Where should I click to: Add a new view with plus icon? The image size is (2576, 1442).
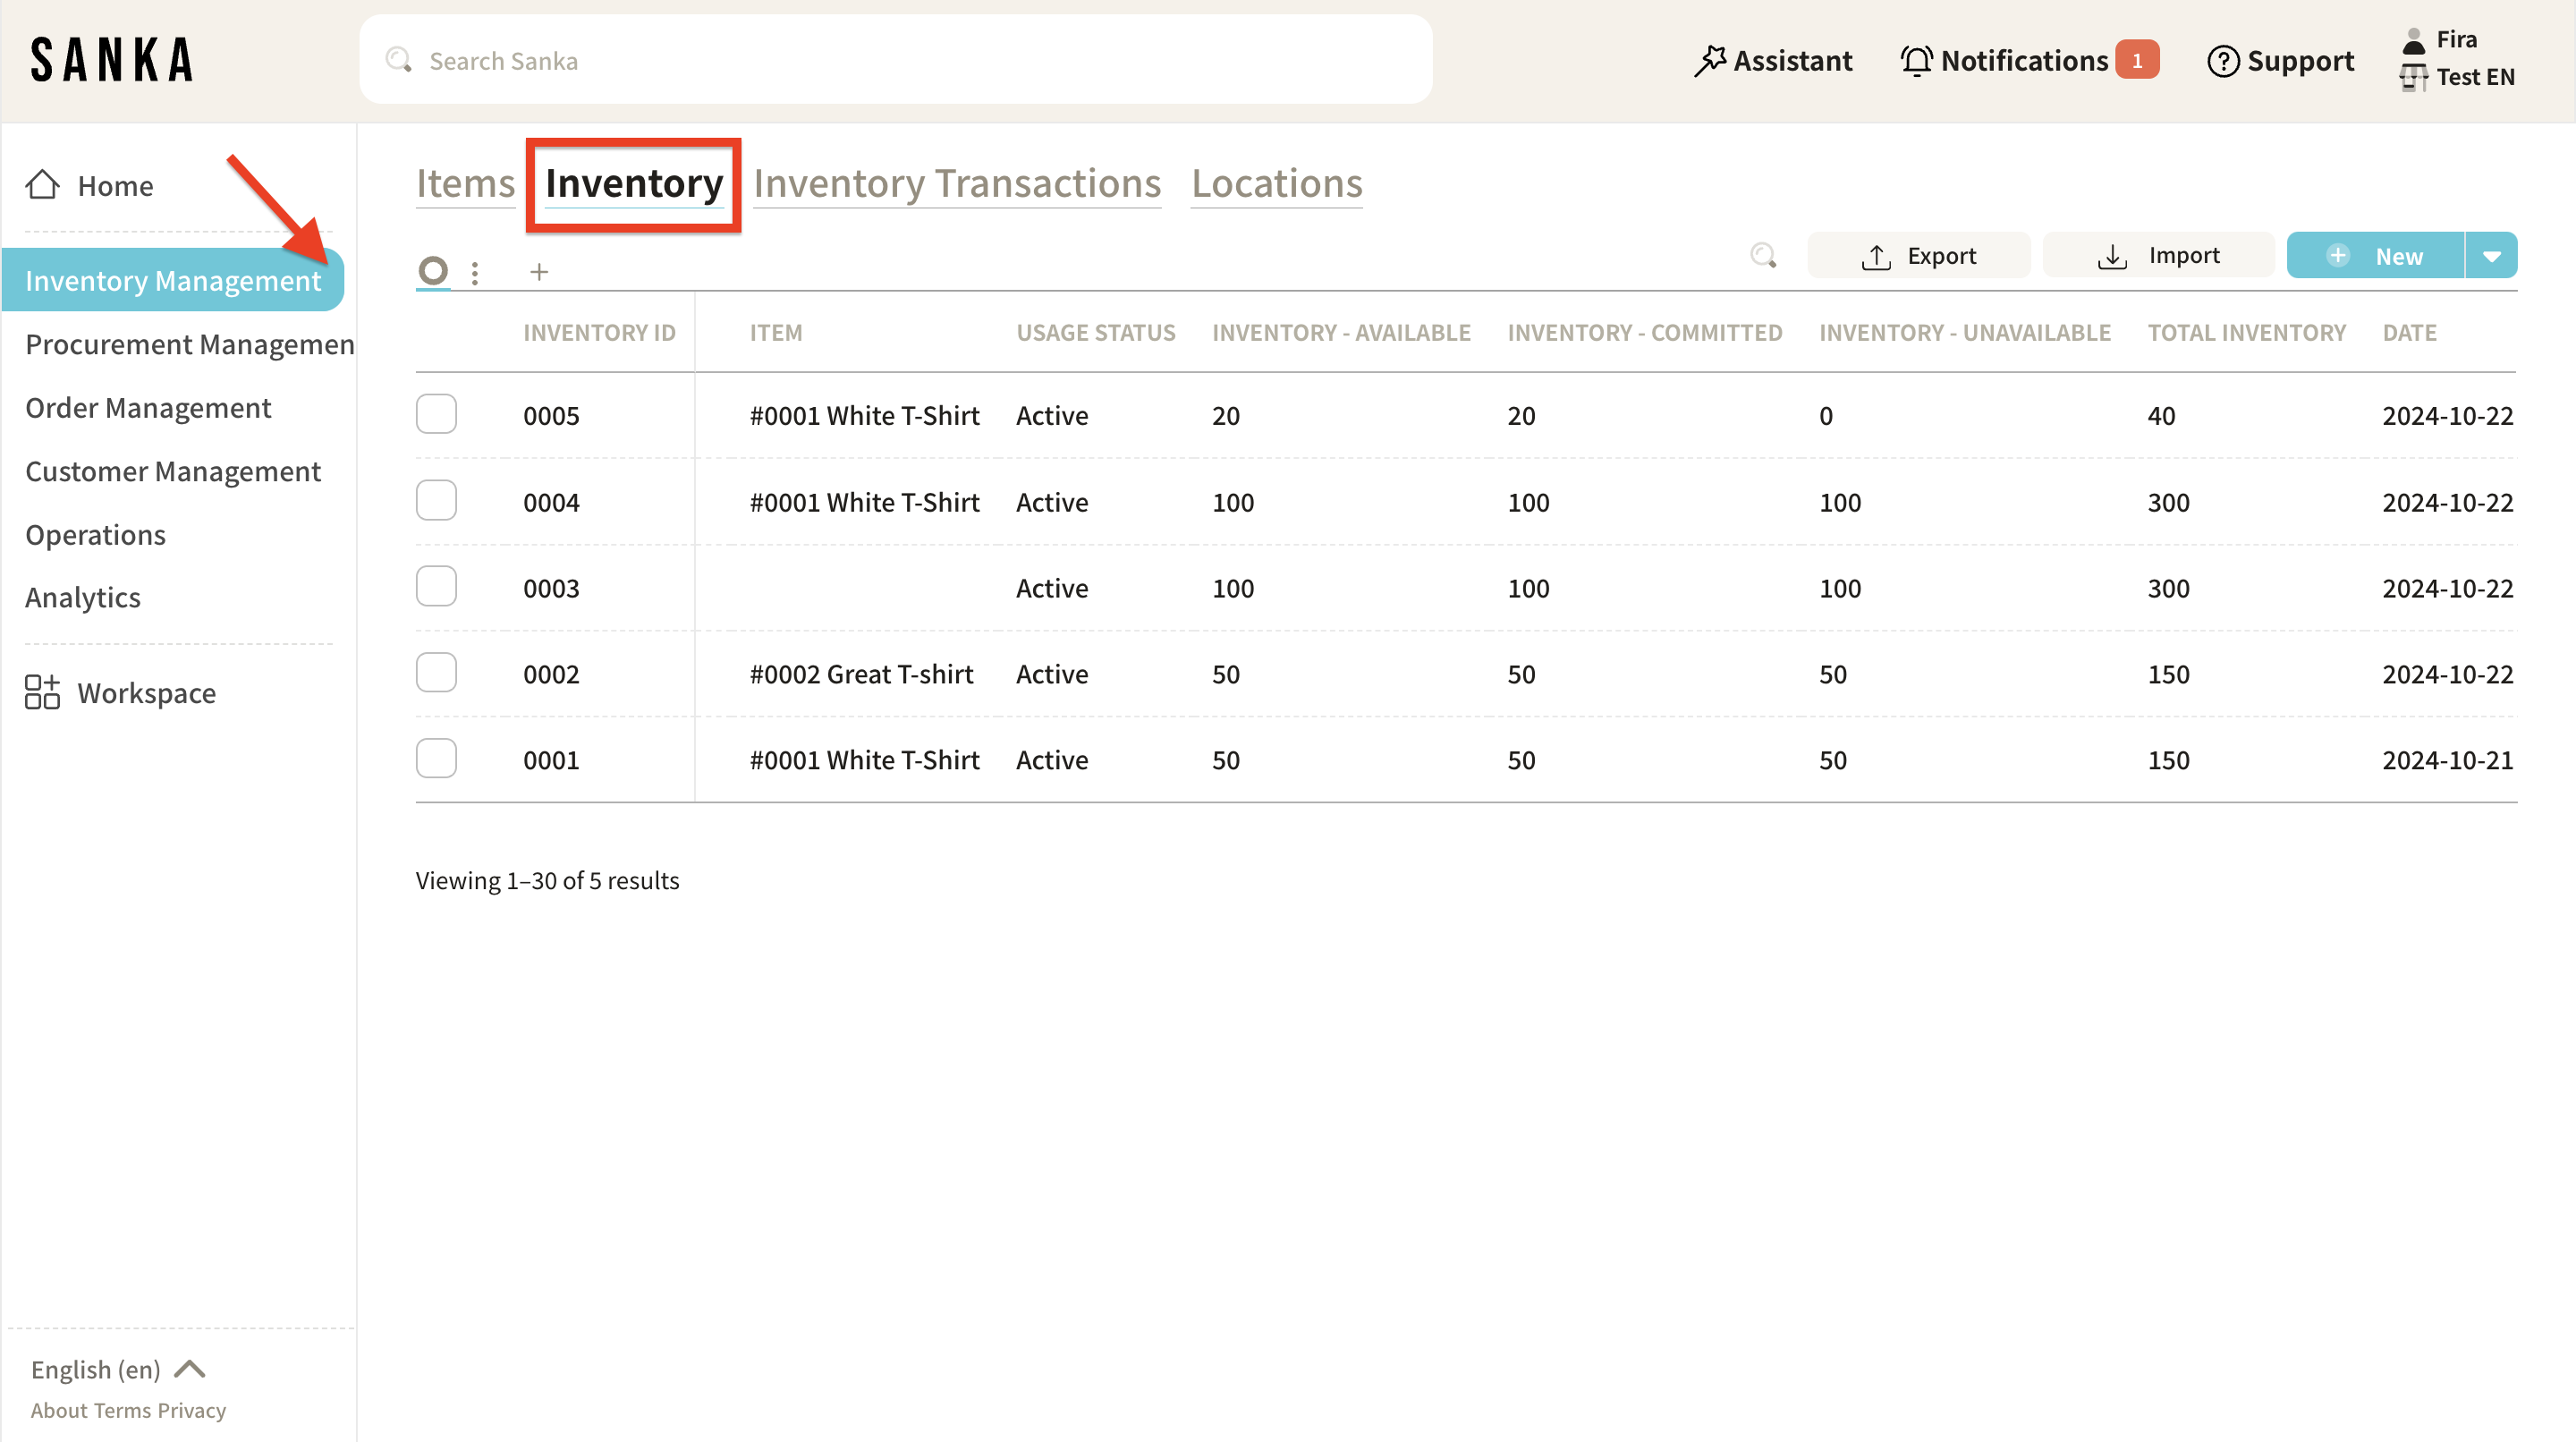pyautogui.click(x=539, y=272)
